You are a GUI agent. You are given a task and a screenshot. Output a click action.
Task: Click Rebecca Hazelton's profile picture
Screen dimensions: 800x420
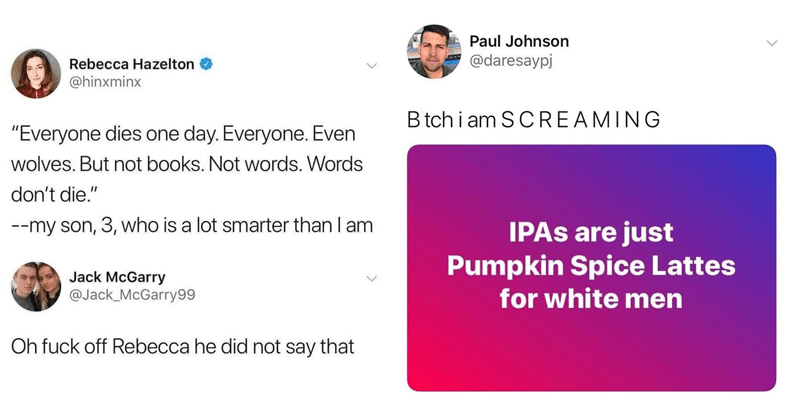[34, 73]
